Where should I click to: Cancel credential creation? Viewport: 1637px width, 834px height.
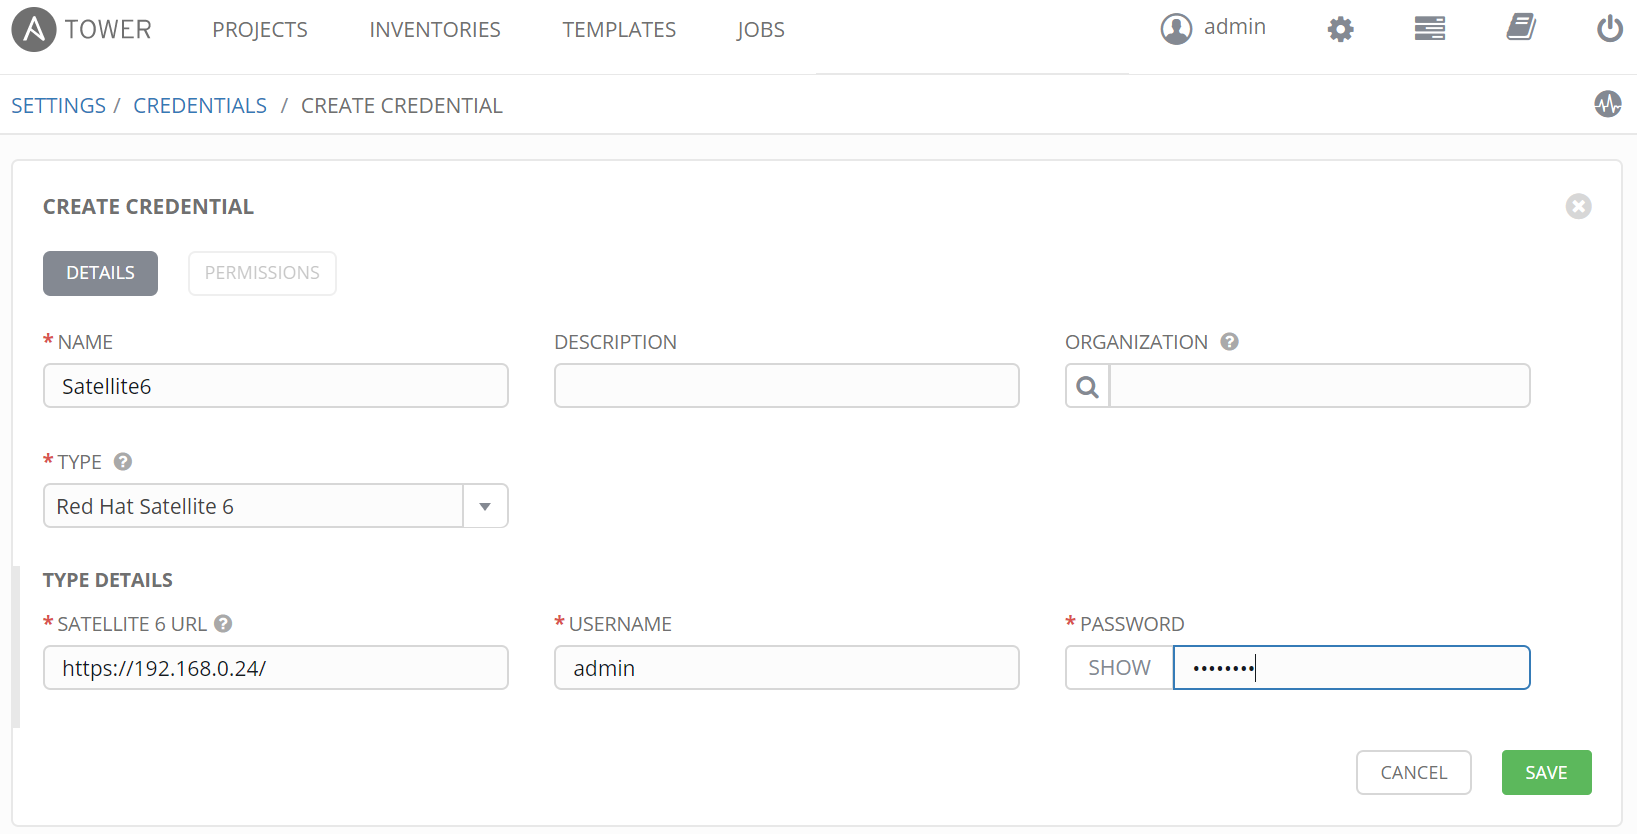tap(1414, 773)
